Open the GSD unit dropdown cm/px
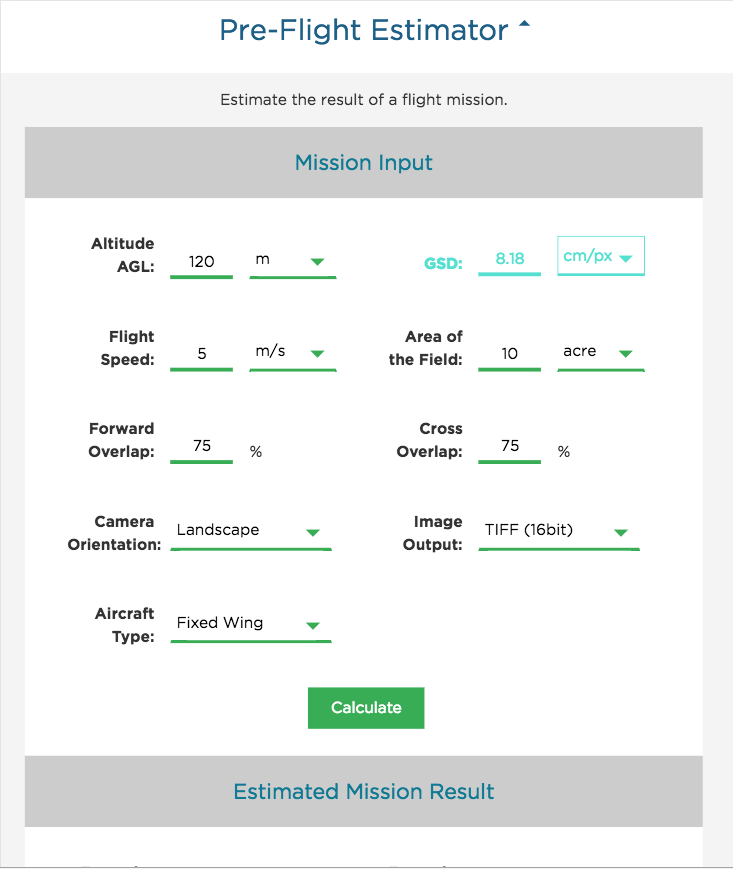 pos(601,256)
